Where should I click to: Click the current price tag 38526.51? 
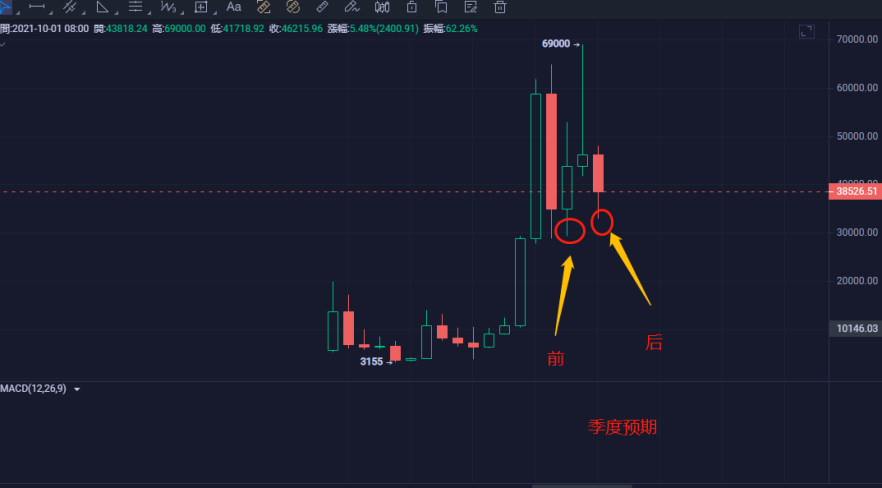click(x=855, y=192)
